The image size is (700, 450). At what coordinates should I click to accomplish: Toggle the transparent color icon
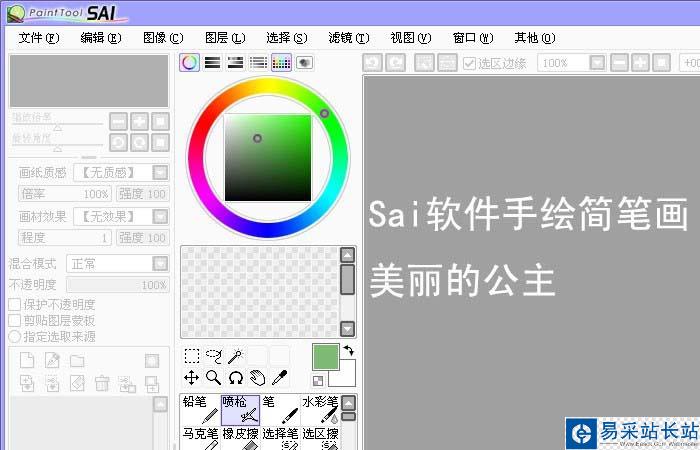pos(318,381)
